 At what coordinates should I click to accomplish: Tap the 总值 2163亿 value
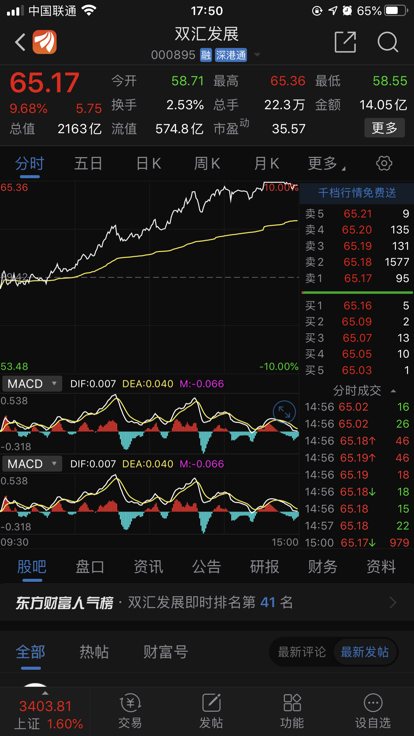pos(79,129)
